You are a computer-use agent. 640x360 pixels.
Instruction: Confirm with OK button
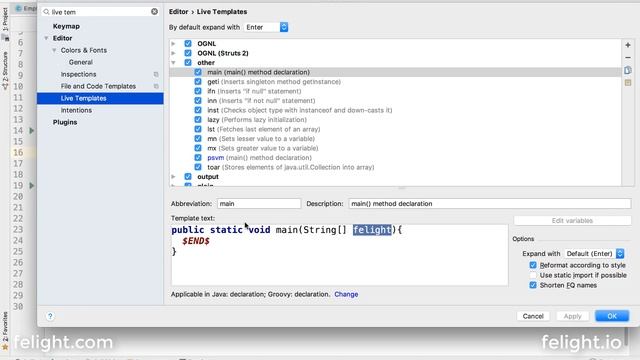(x=612, y=316)
